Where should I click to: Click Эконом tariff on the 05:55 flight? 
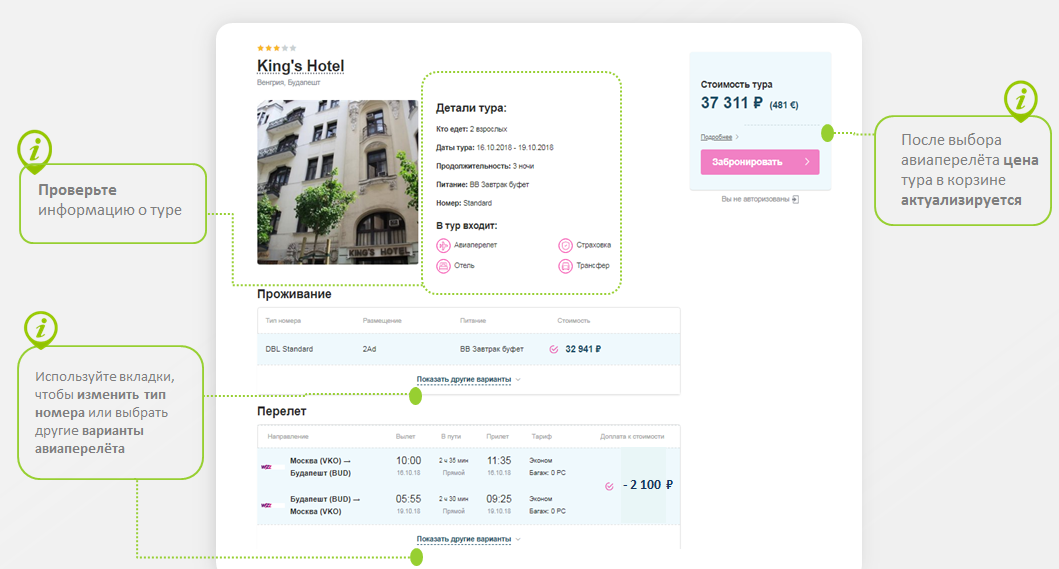540,499
